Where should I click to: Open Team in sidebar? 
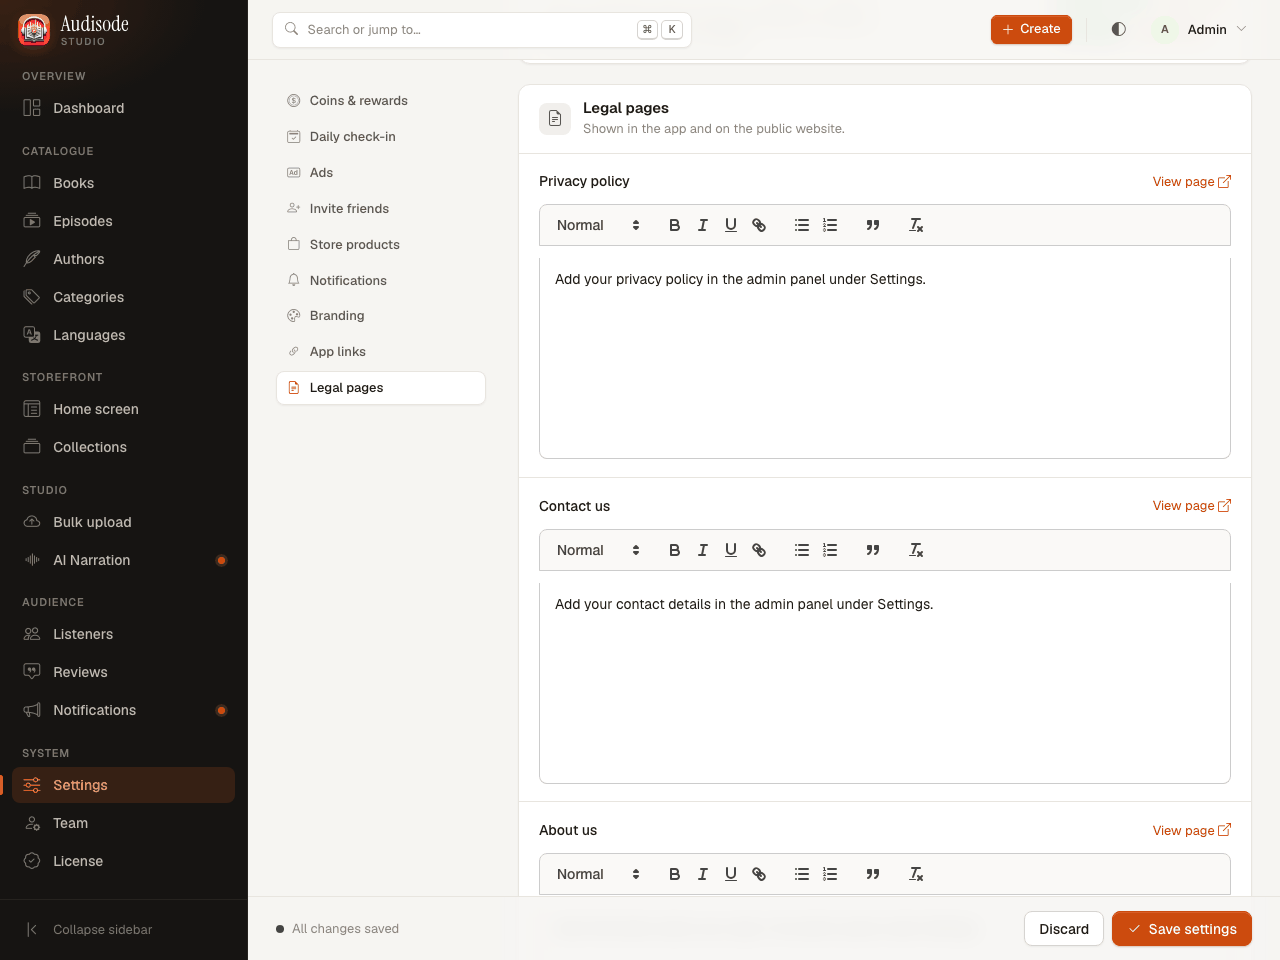point(124,823)
